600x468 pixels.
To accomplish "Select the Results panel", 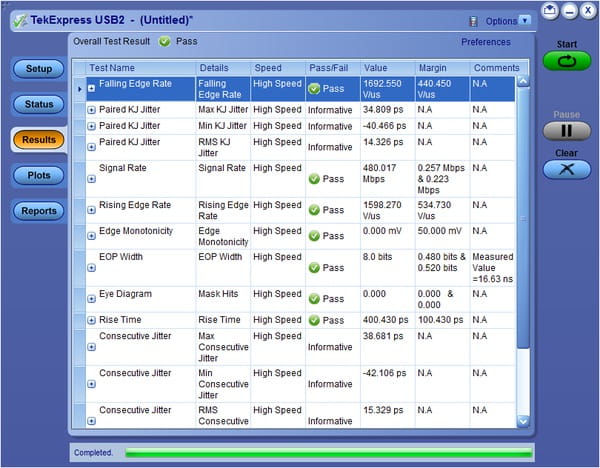I will [39, 140].
